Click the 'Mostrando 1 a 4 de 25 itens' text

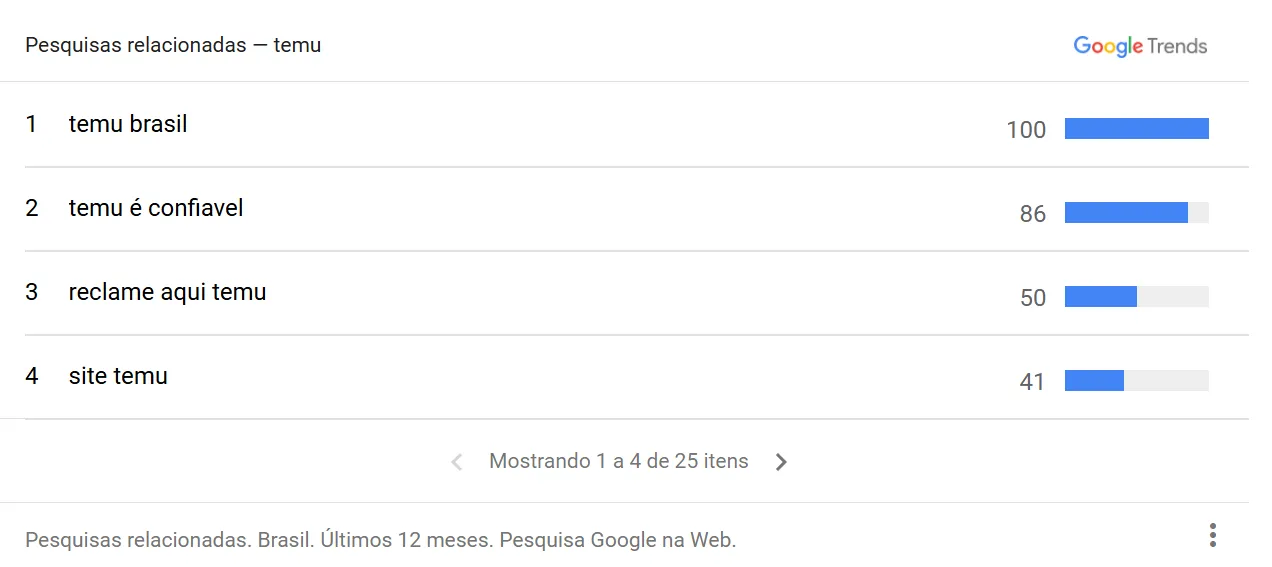[x=619, y=462]
